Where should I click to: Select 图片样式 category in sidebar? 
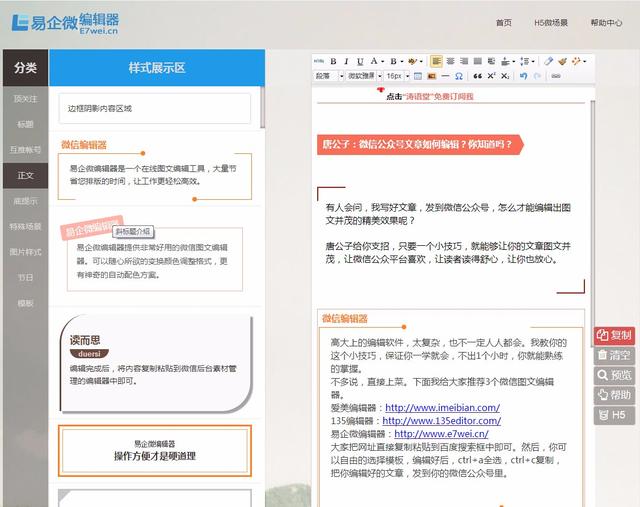pos(25,252)
